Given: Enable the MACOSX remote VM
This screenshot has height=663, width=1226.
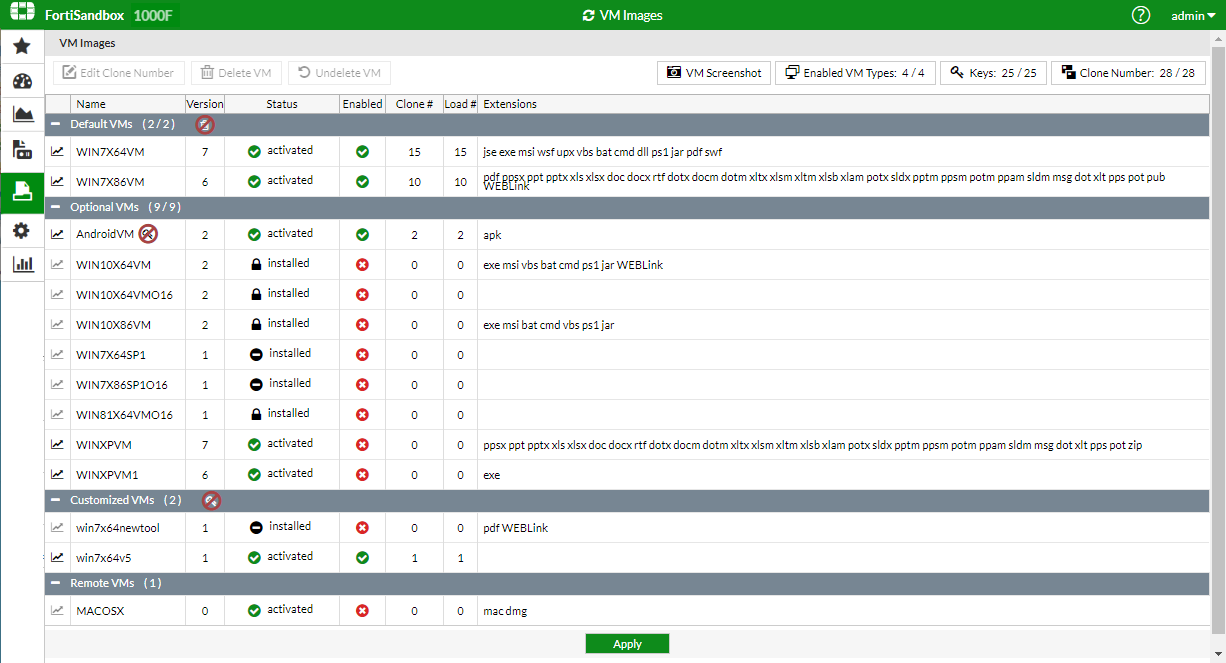Looking at the screenshot, I should [x=362, y=611].
